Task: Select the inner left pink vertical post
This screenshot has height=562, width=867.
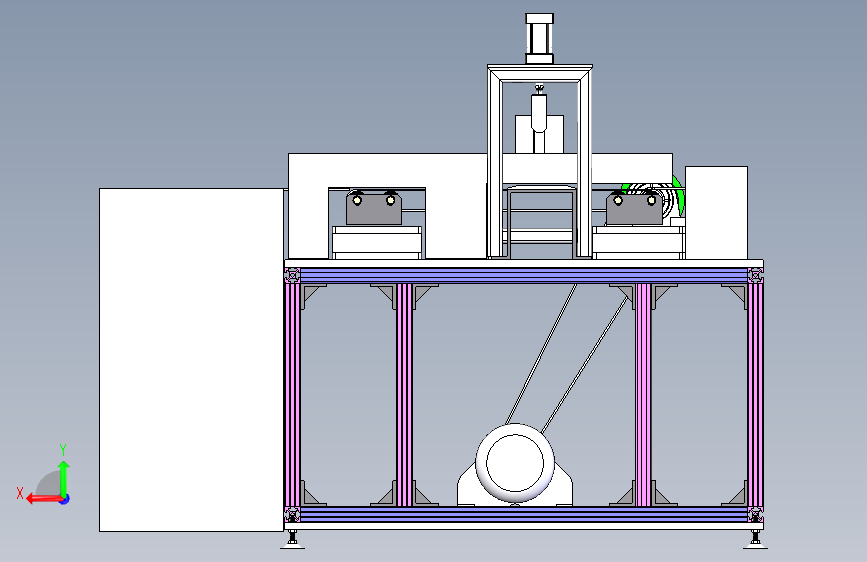Action: pos(405,395)
